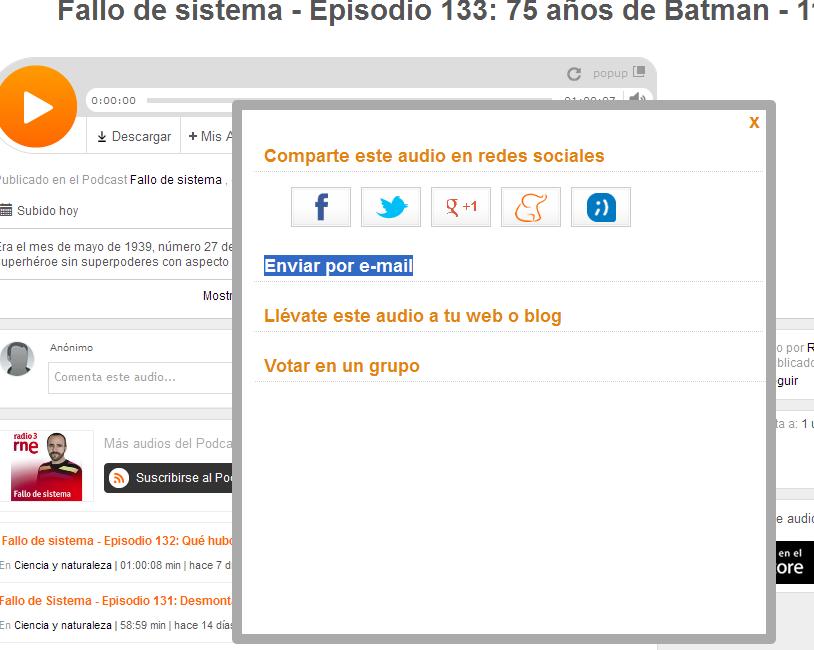Click the blue Tuenti smiley icon
Screen dimensions: 814x650
click(x=601, y=207)
